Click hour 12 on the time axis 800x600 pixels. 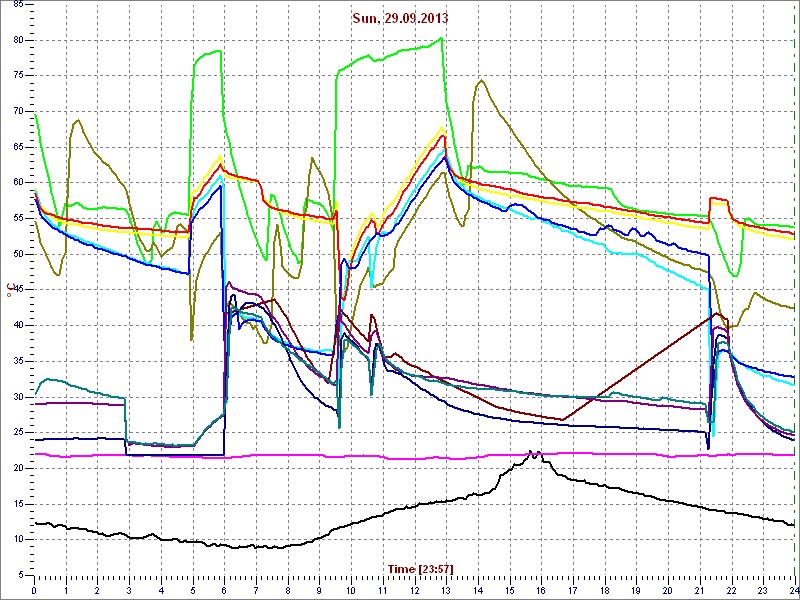[x=414, y=590]
